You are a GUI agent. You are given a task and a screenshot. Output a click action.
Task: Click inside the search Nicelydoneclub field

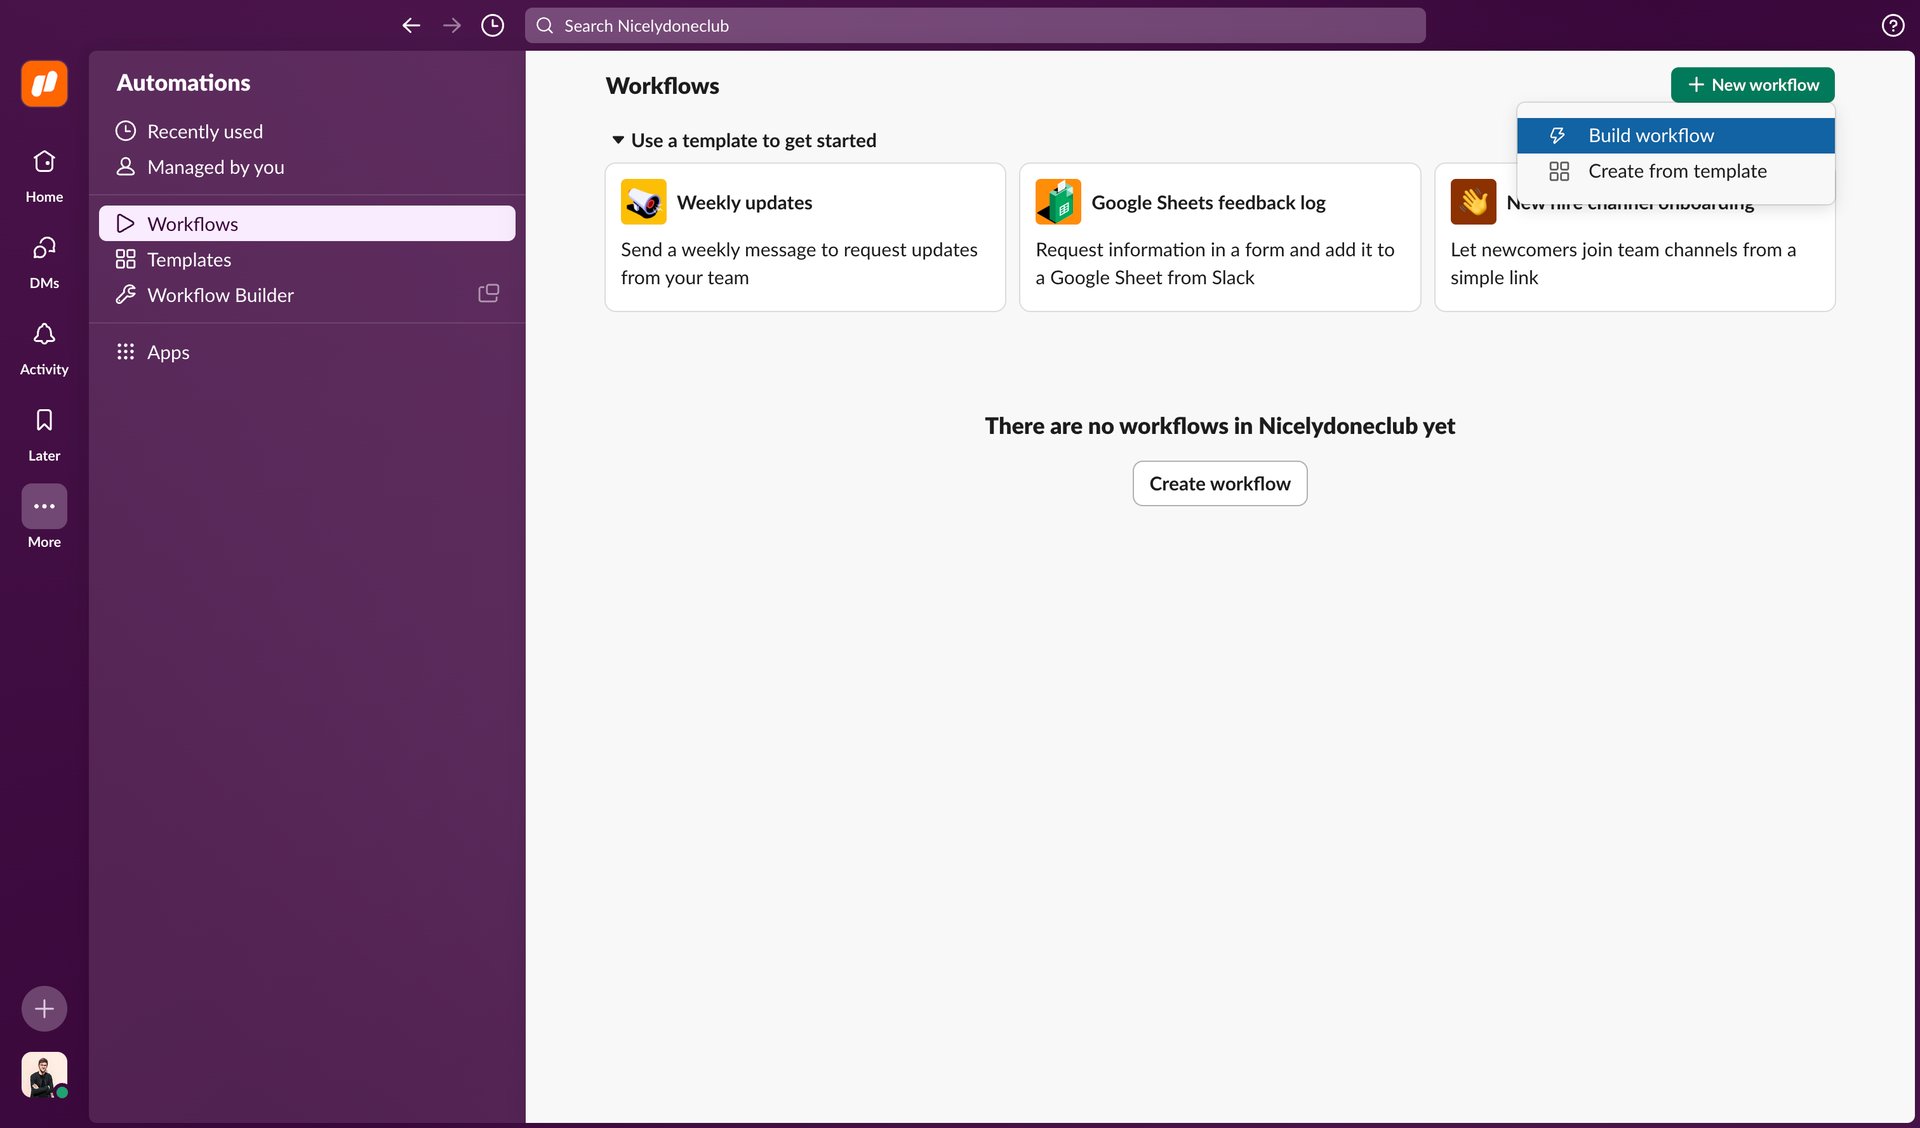pyautogui.click(x=975, y=25)
